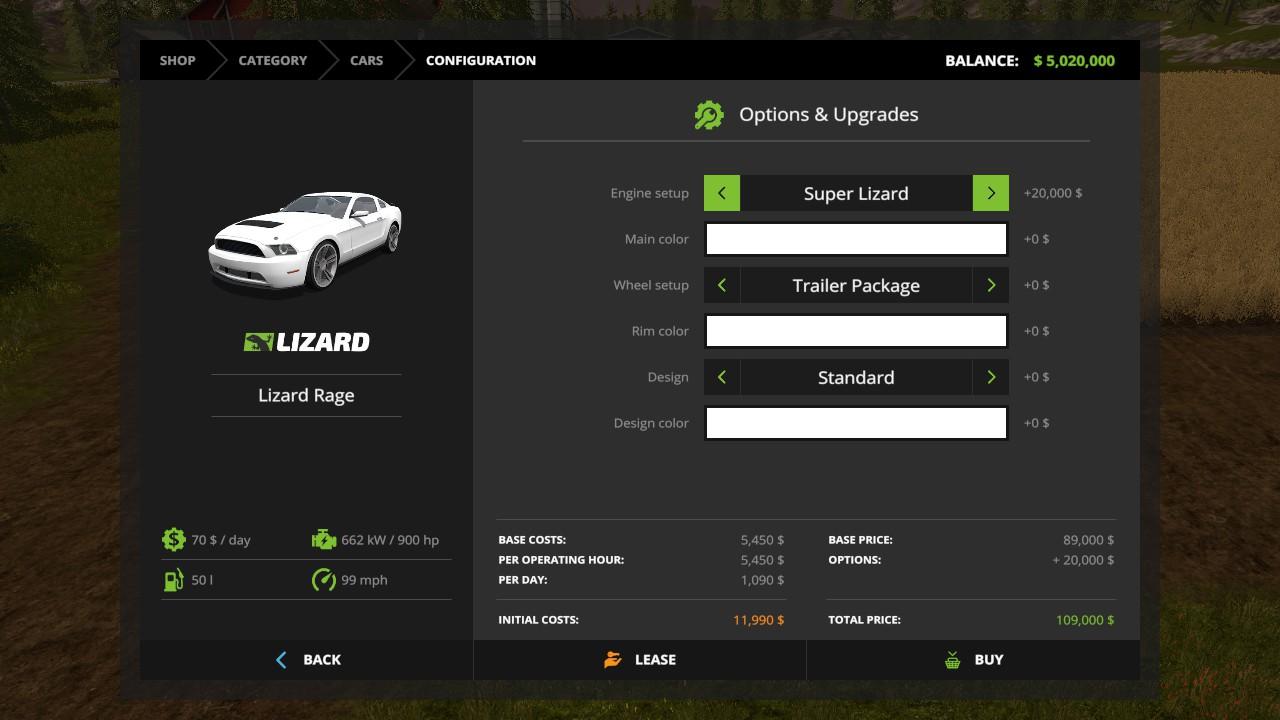Select next engine setup option
Image resolution: width=1280 pixels, height=720 pixels.
tap(991, 193)
